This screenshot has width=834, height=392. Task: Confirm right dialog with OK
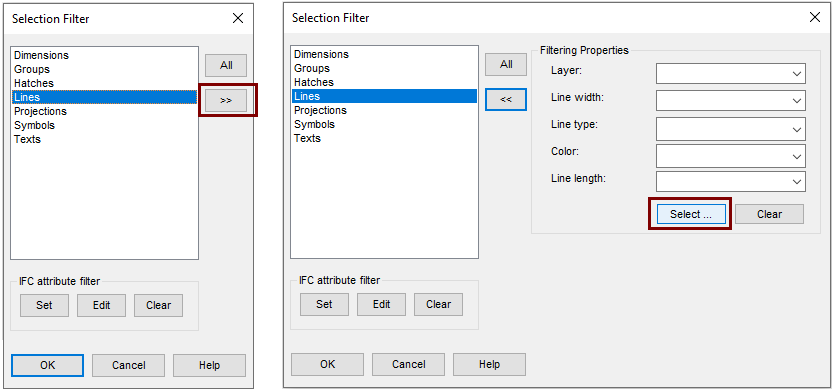[328, 364]
